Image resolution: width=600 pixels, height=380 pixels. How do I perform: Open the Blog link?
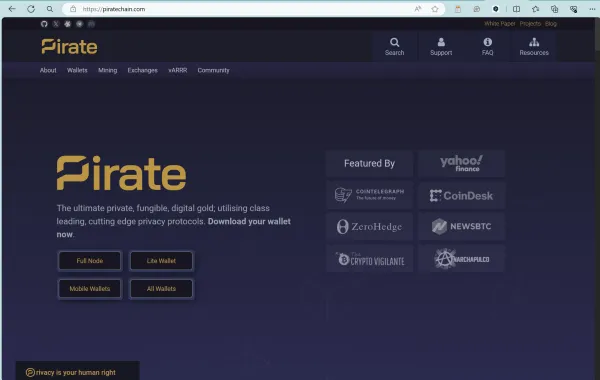click(x=551, y=24)
